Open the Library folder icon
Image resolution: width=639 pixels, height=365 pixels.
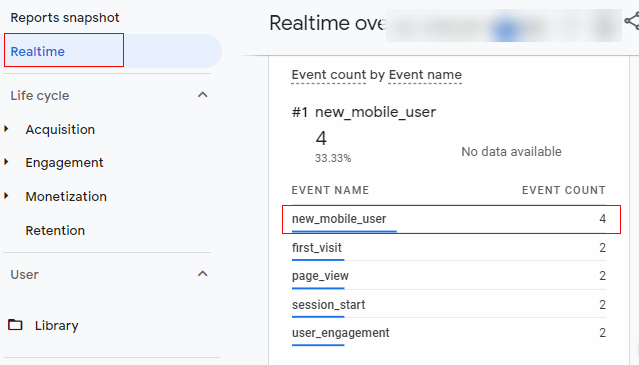pyautogui.click(x=15, y=325)
